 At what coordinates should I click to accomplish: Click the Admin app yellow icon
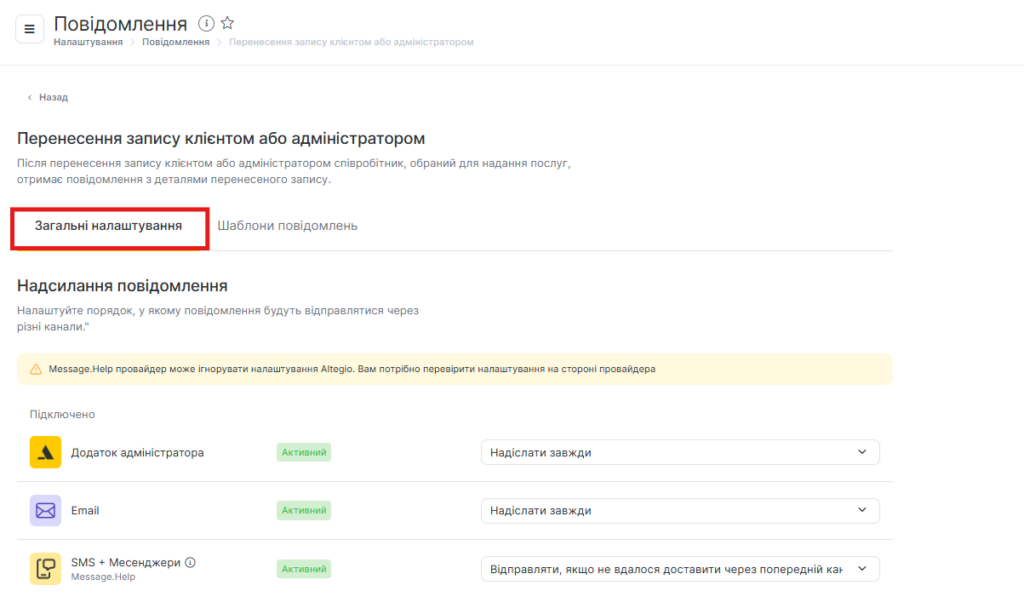pyautogui.click(x=46, y=453)
